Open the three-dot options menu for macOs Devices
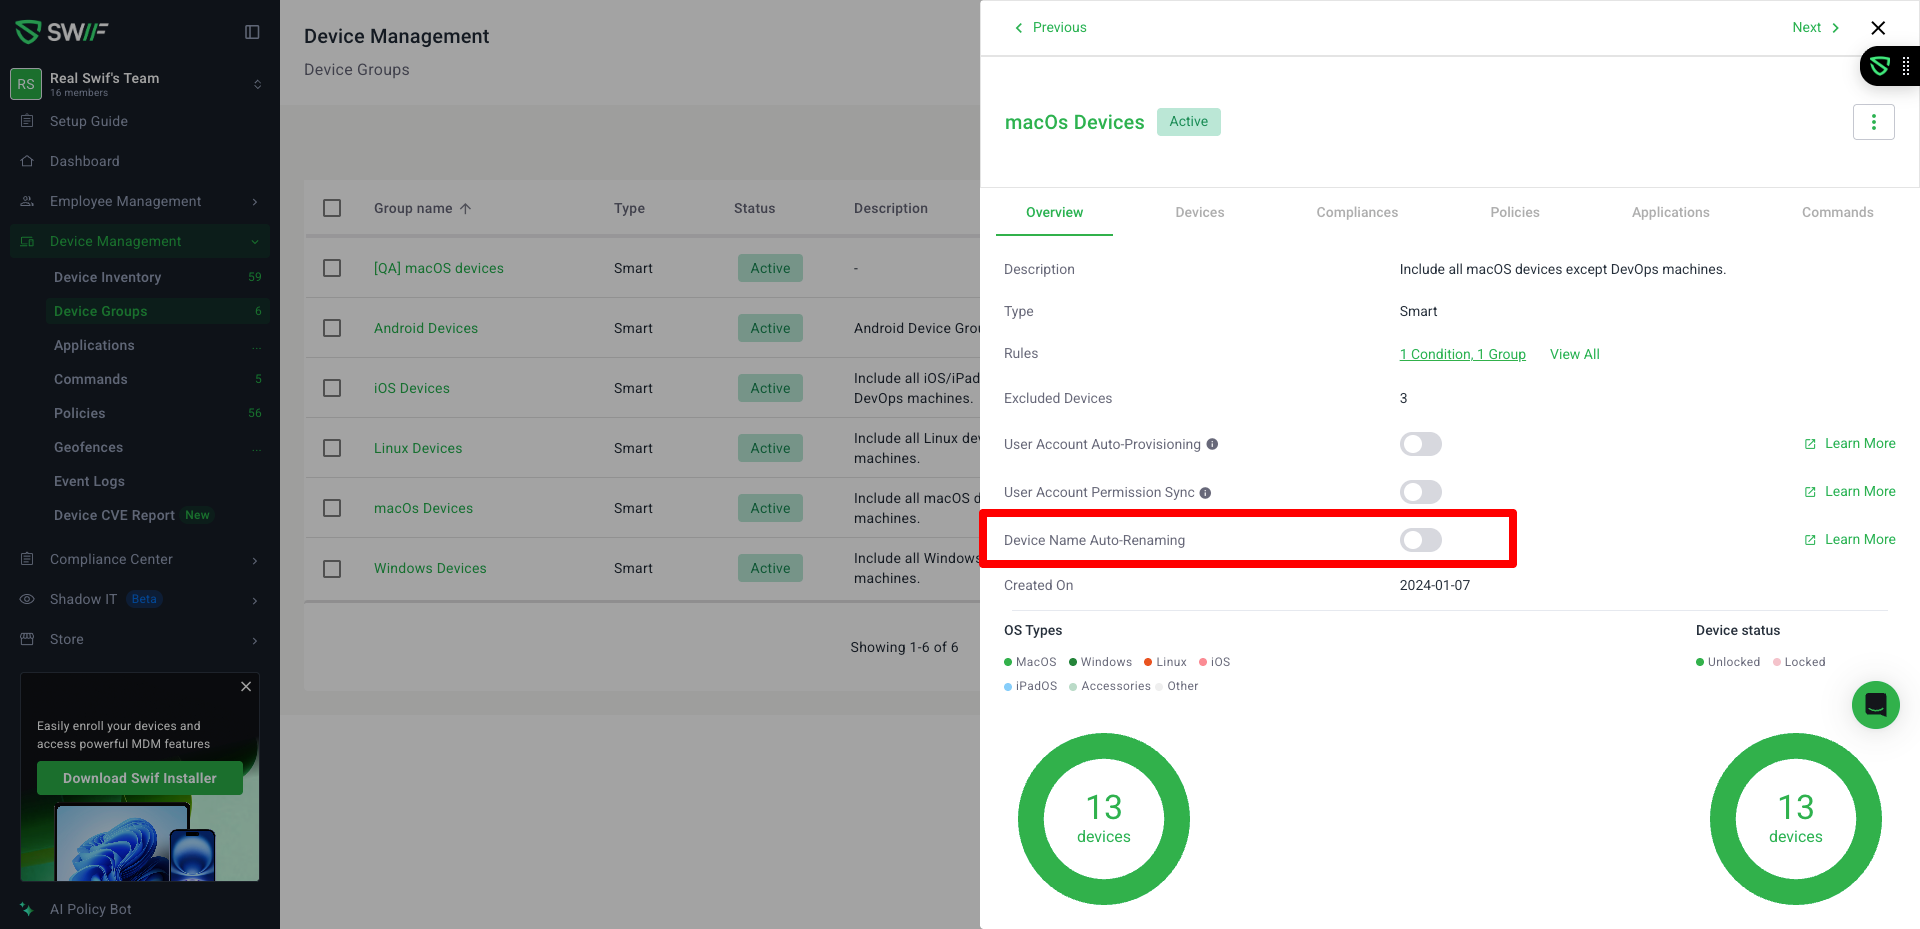Screen dimensions: 1920x929 pos(1873,122)
